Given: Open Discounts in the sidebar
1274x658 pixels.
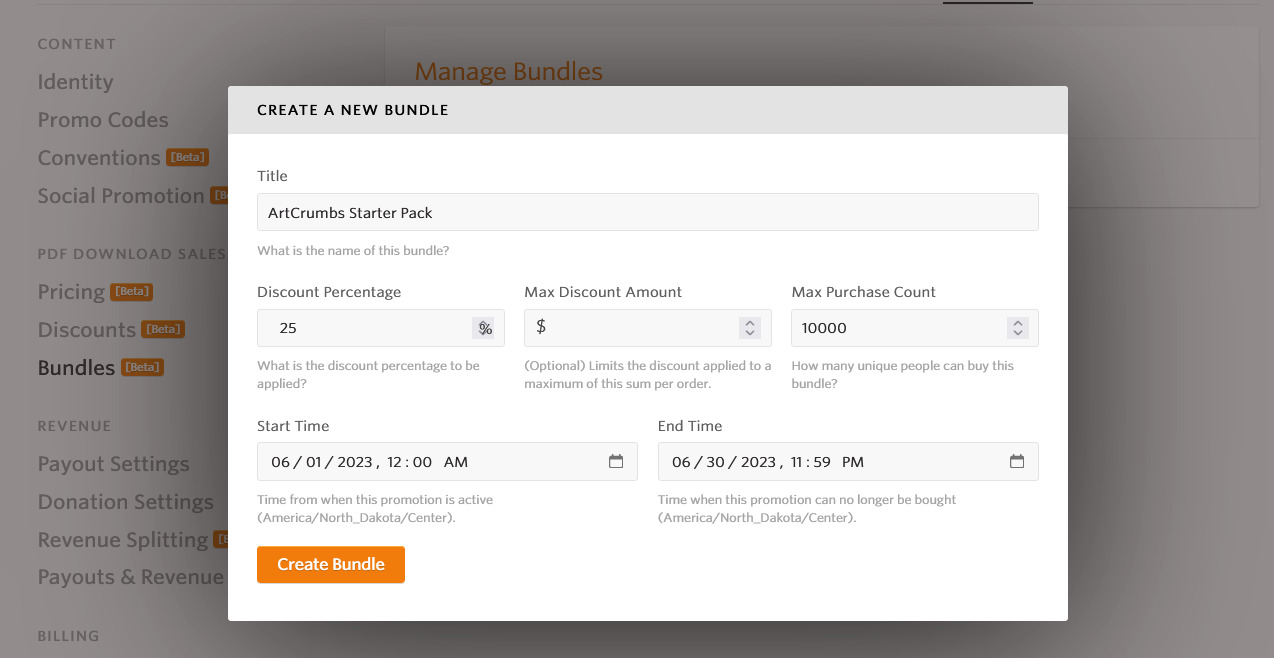Looking at the screenshot, I should click(86, 330).
